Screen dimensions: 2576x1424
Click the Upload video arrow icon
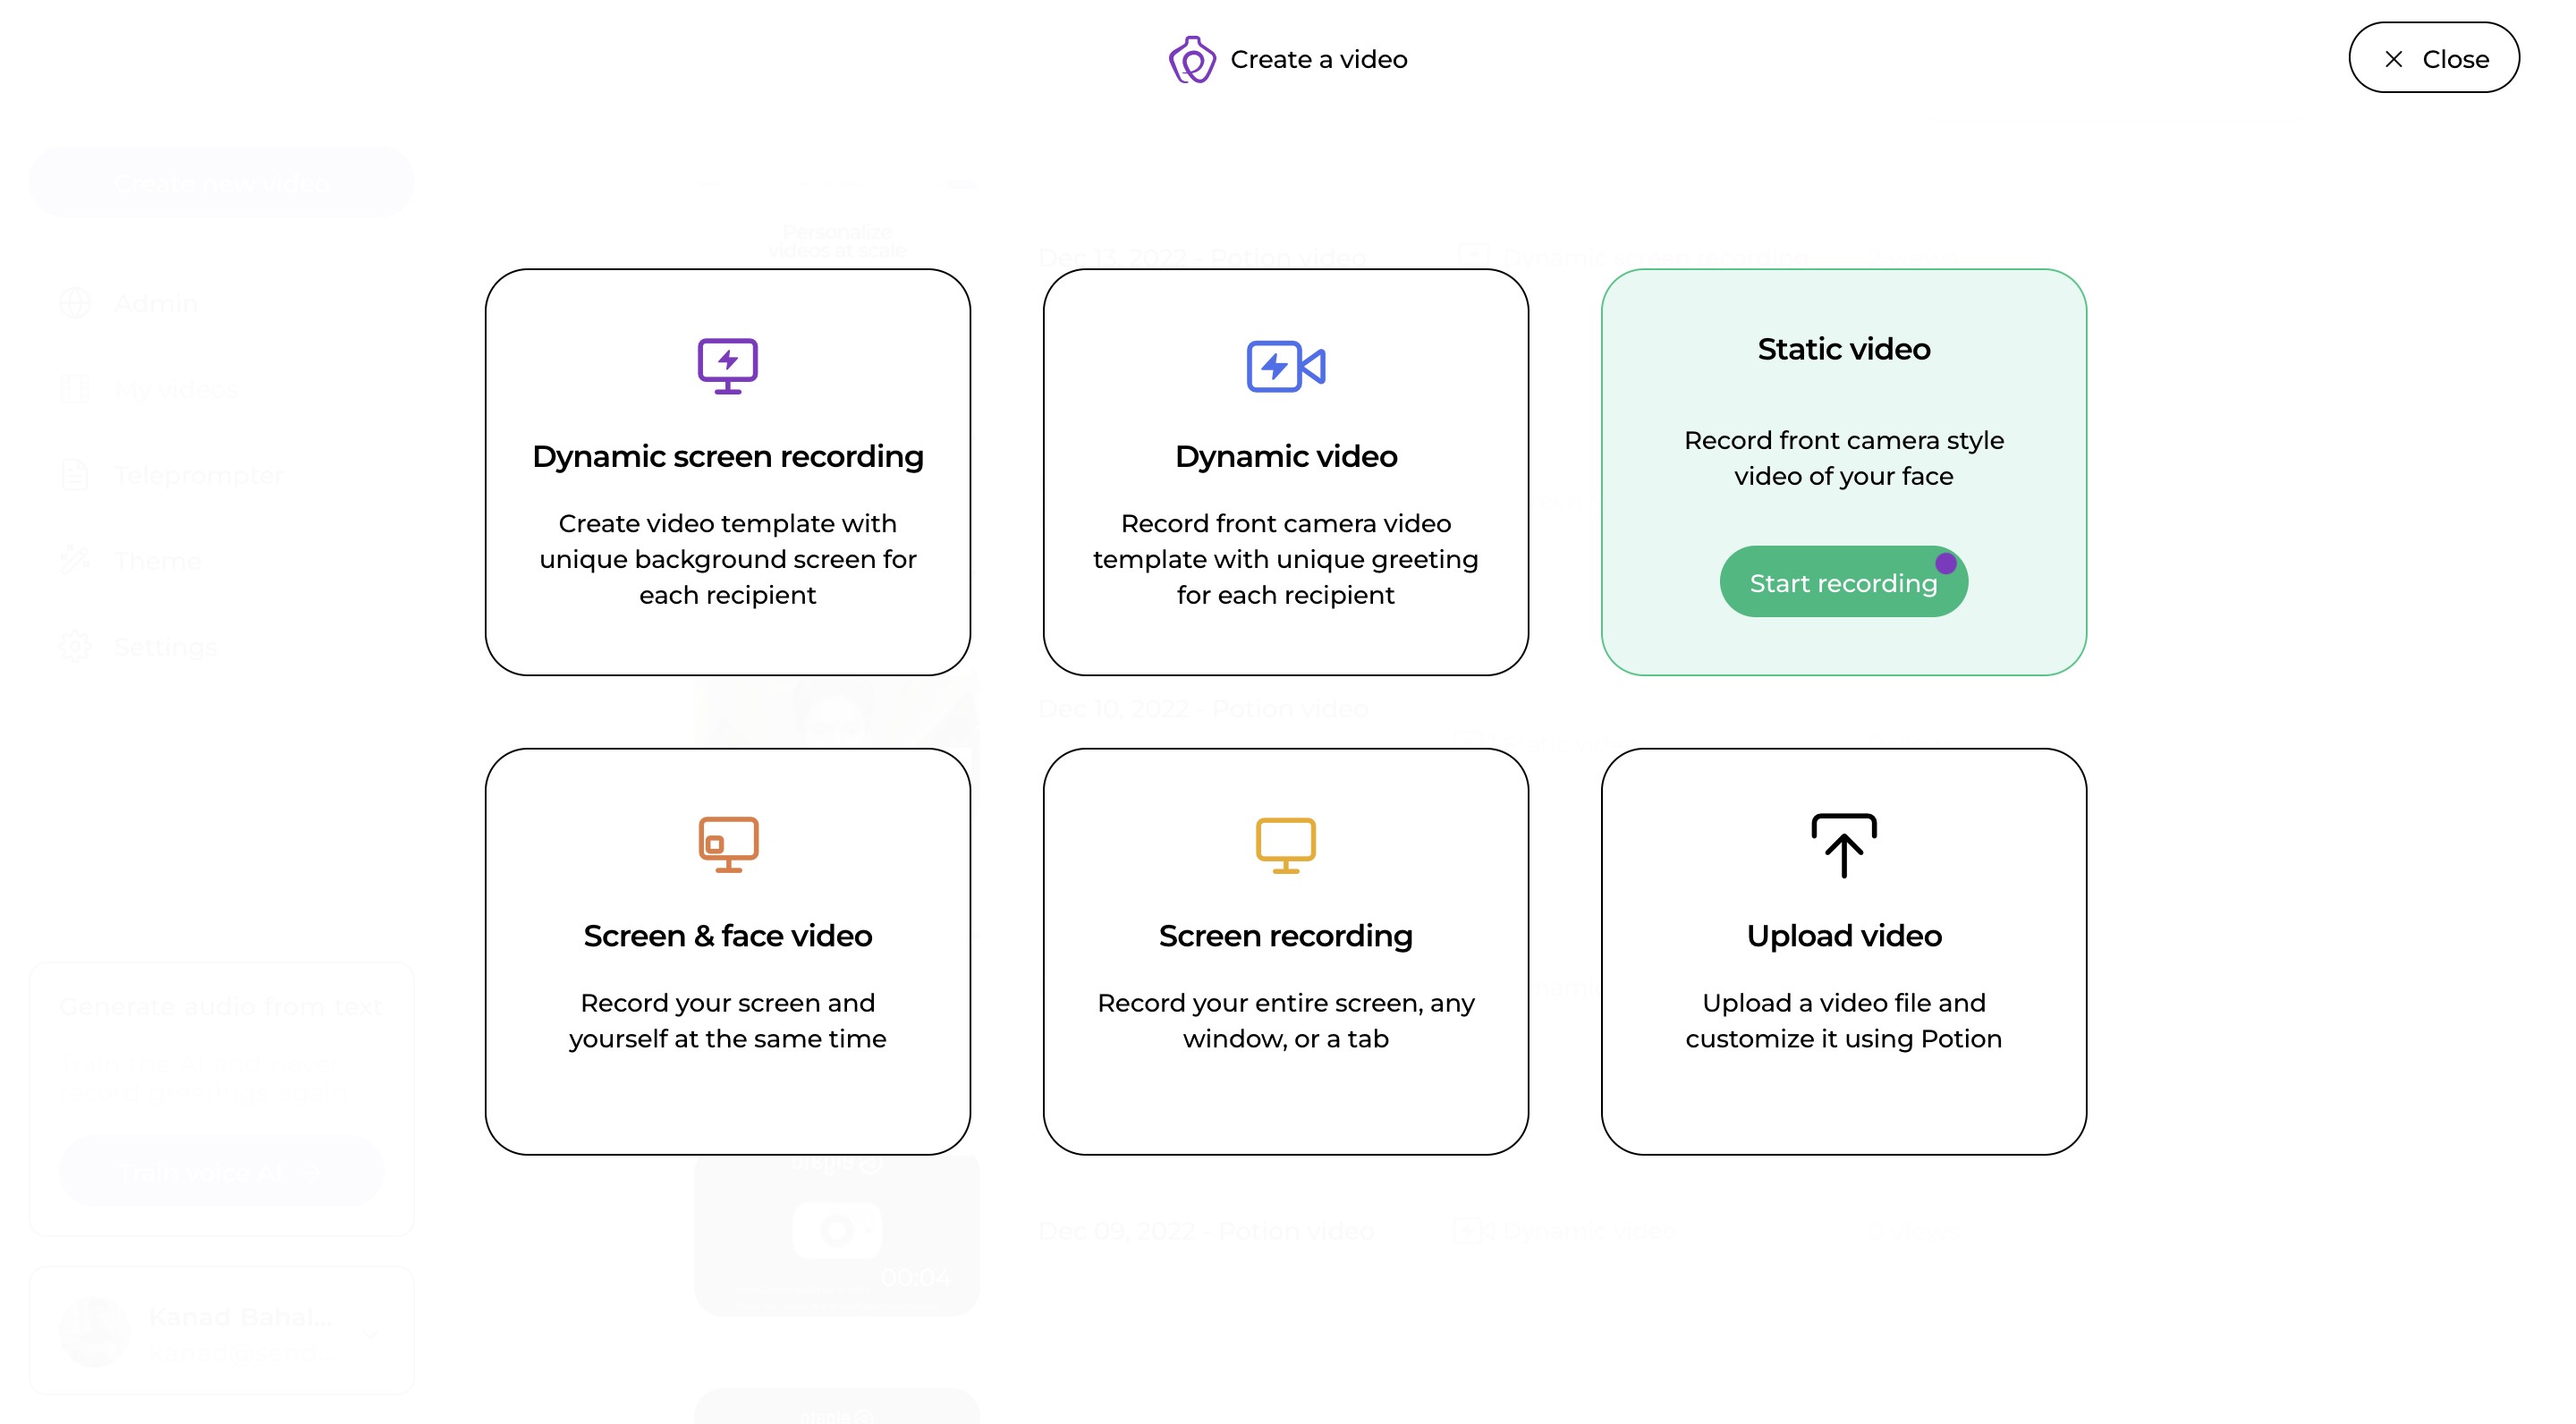coord(1843,845)
